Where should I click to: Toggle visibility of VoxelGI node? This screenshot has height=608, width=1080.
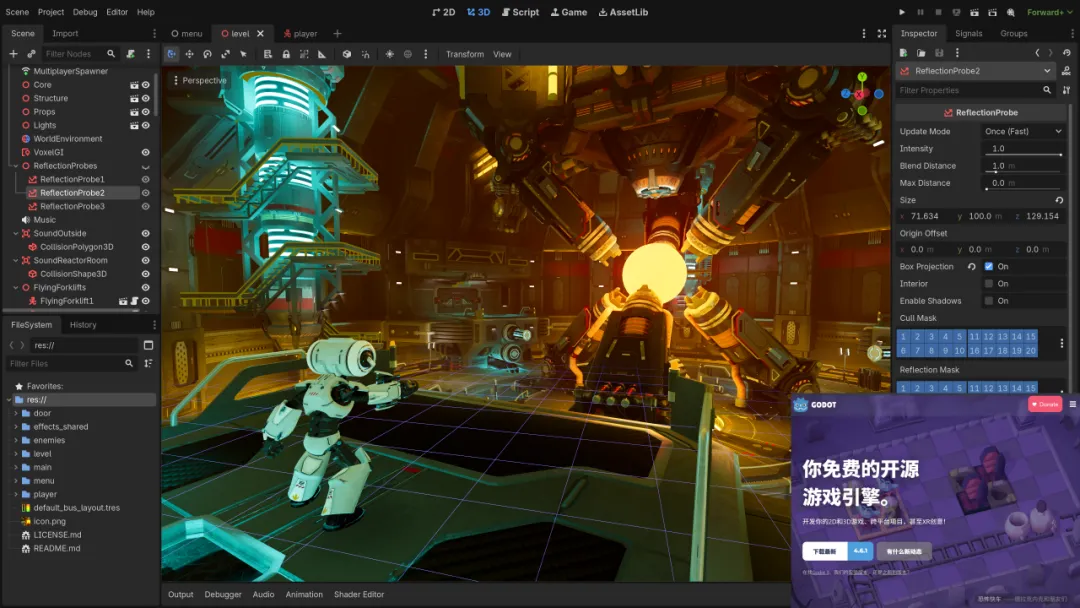click(x=145, y=152)
